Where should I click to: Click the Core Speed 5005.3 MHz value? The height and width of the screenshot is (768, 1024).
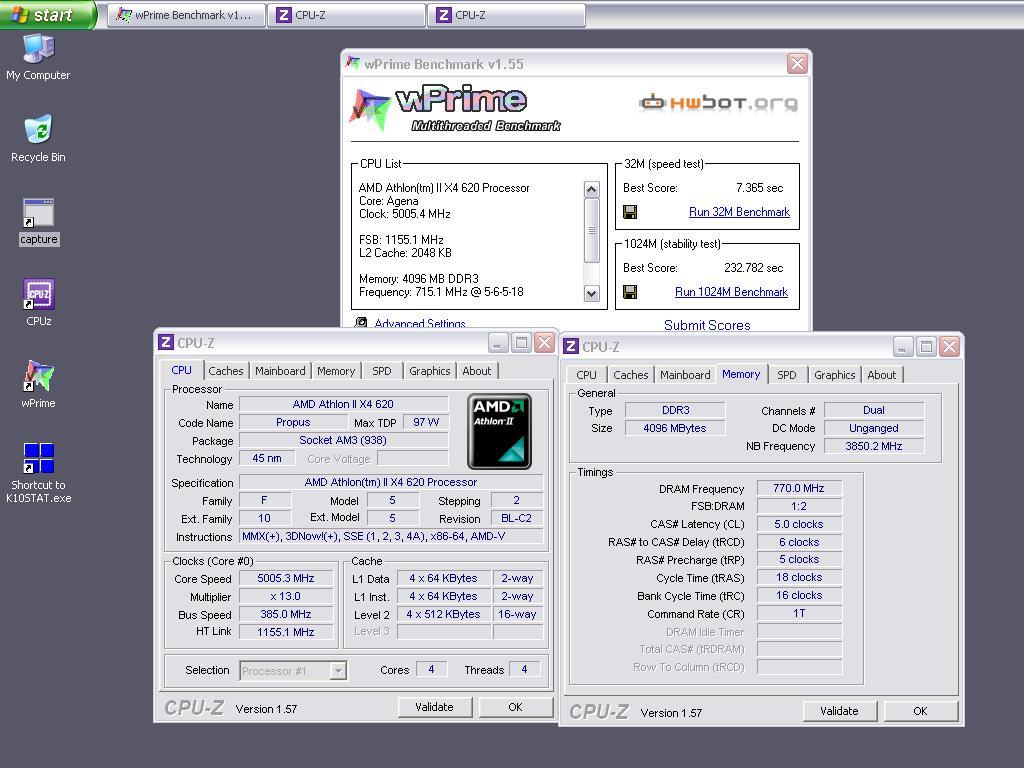point(286,579)
